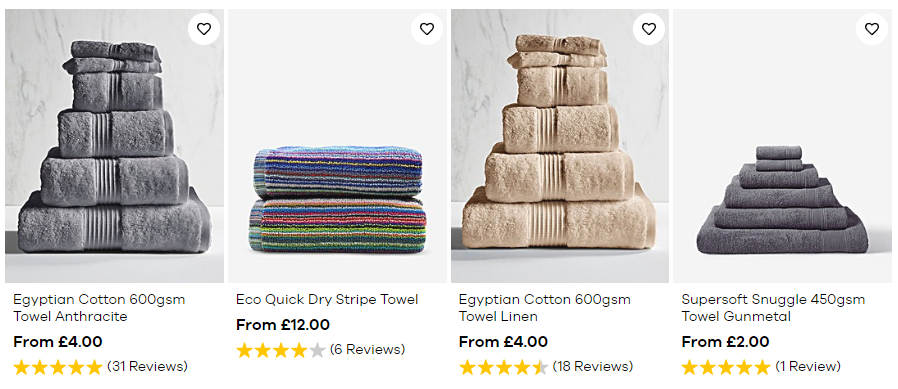Screen dimensions: 898x389
Task: Click the five-star rating under Anthracite towel
Action: coord(58,367)
